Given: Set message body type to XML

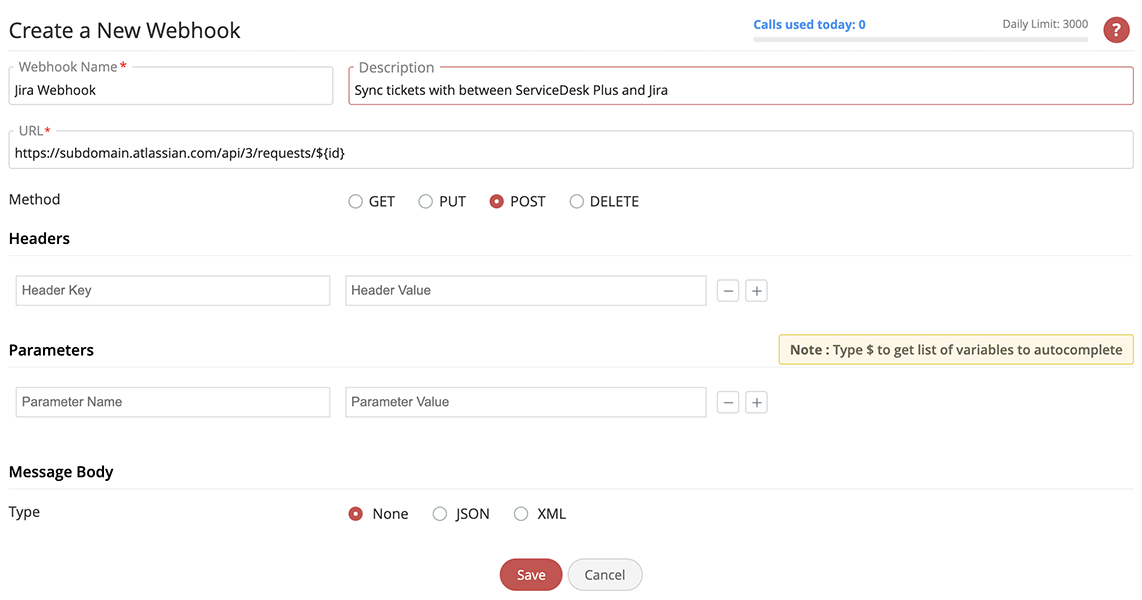Looking at the screenshot, I should tap(521, 514).
